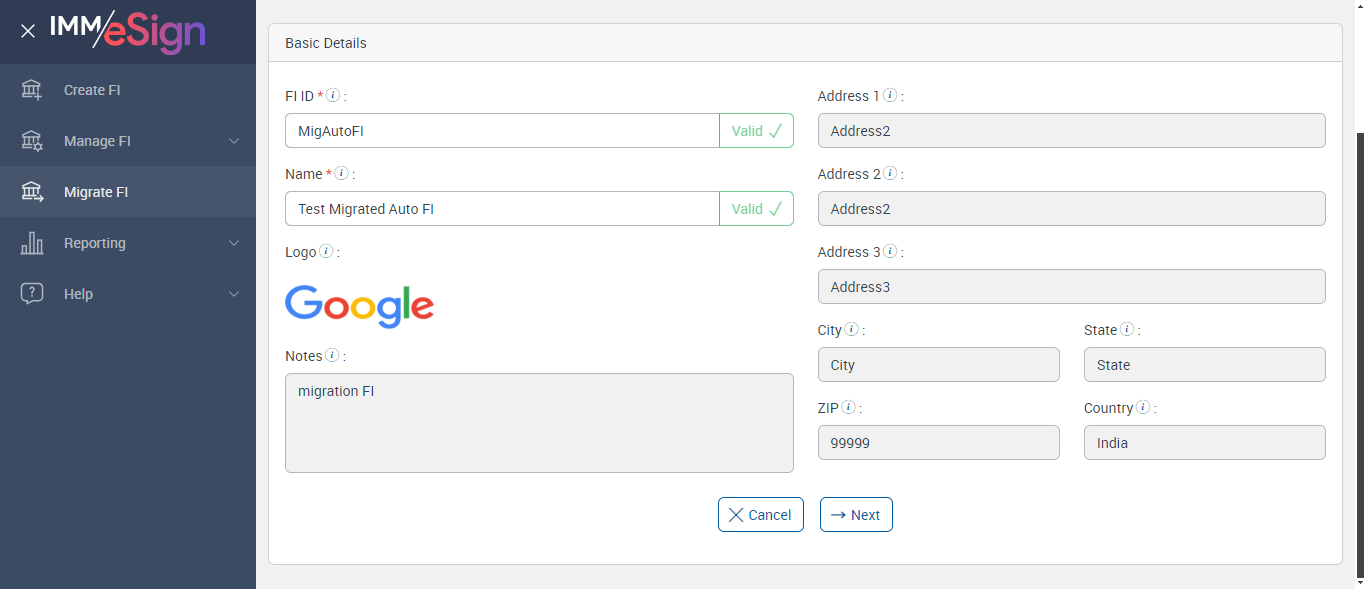Click the Name input field
The height and width of the screenshot is (589, 1366).
pos(502,209)
